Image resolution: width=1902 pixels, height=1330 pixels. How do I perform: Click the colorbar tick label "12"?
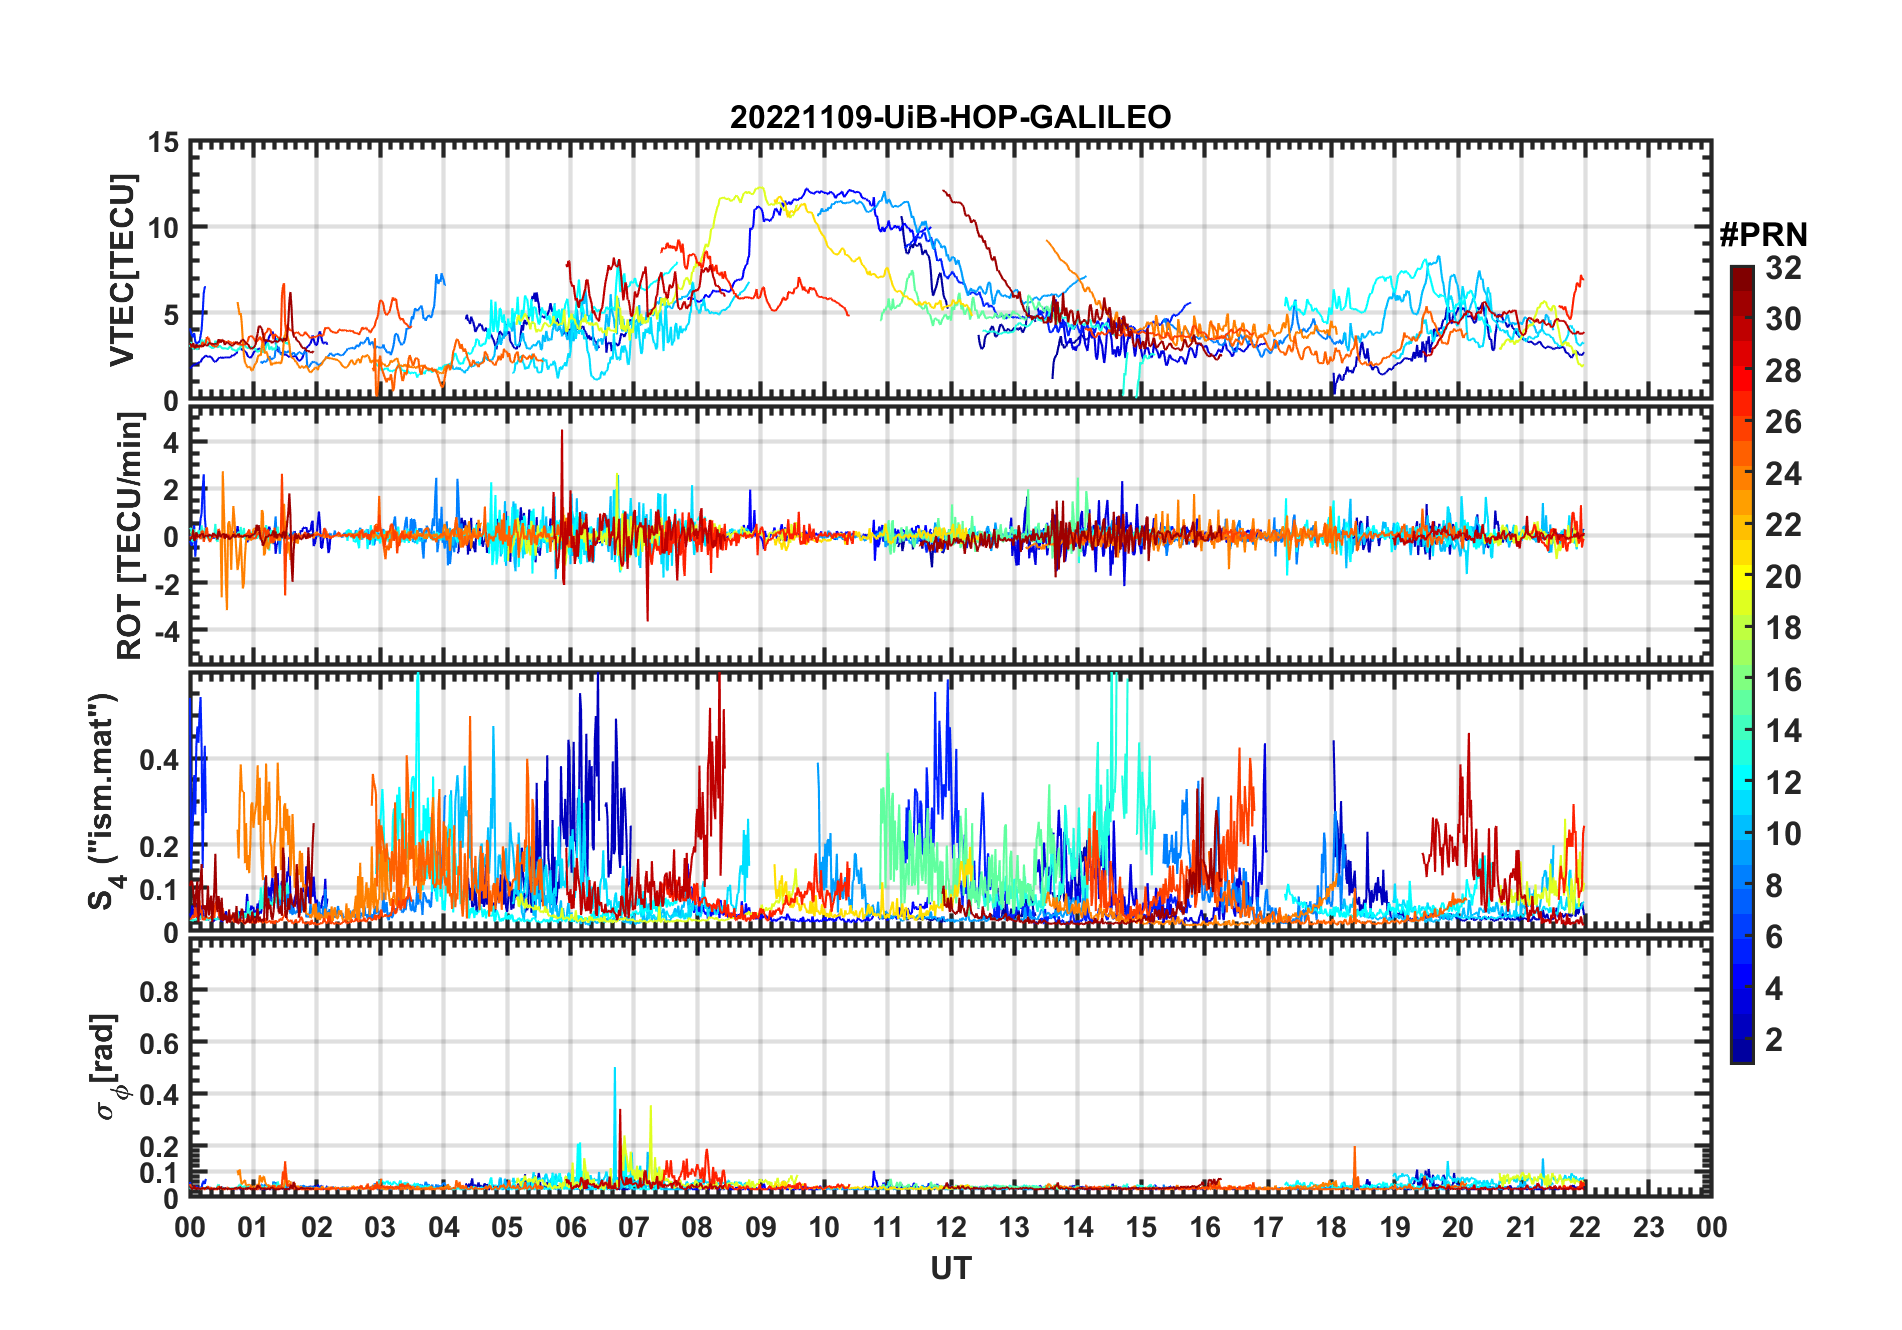click(x=1783, y=783)
